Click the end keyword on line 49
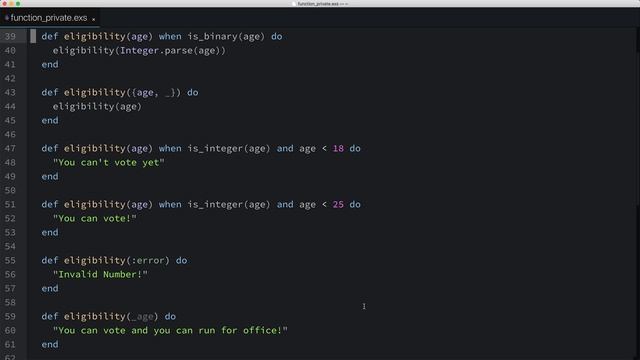640x360 pixels. [x=50, y=176]
